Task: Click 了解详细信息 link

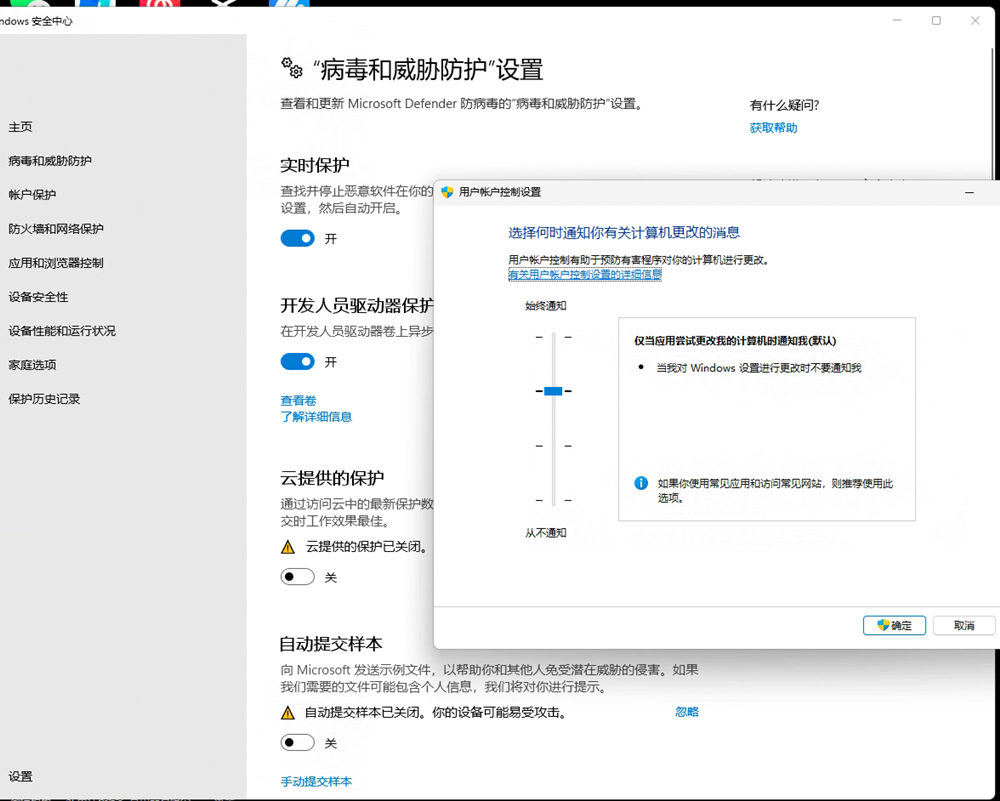Action: (316, 416)
